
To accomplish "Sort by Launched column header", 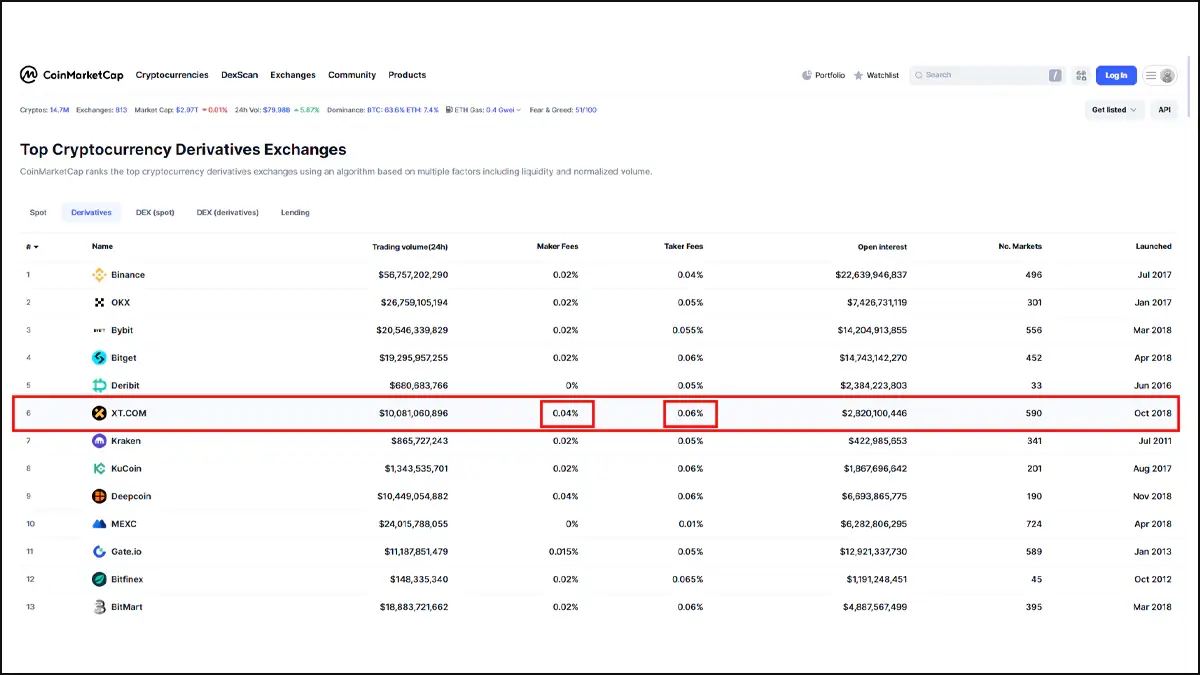I will 1153,246.
